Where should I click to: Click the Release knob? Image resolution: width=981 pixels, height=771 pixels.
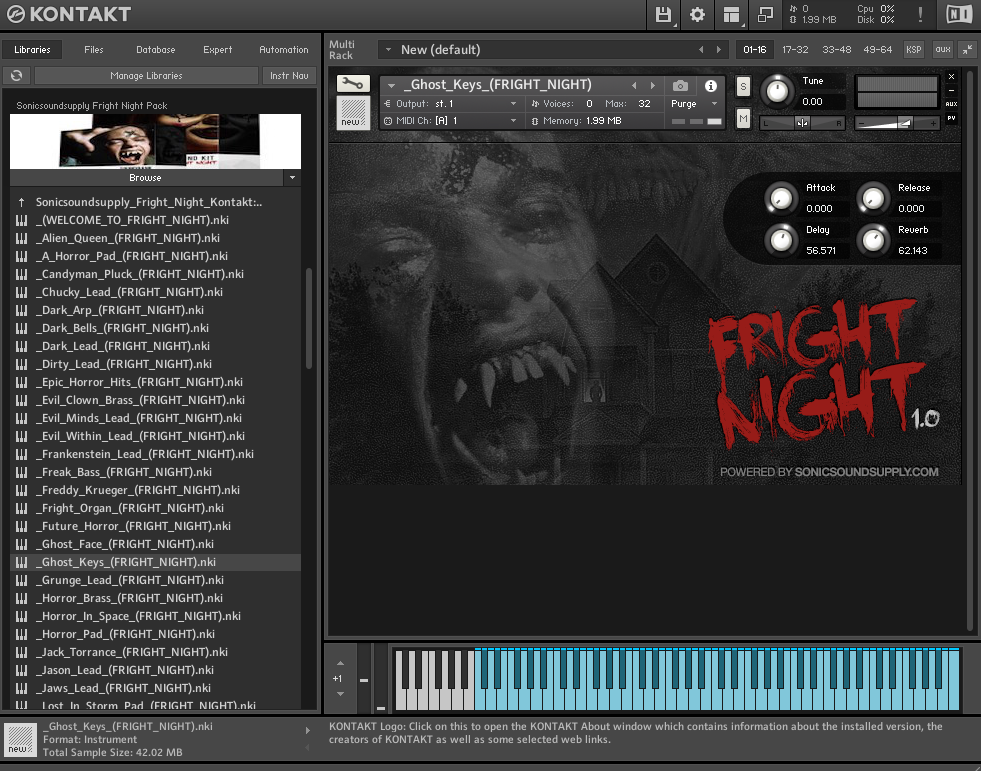click(x=873, y=199)
